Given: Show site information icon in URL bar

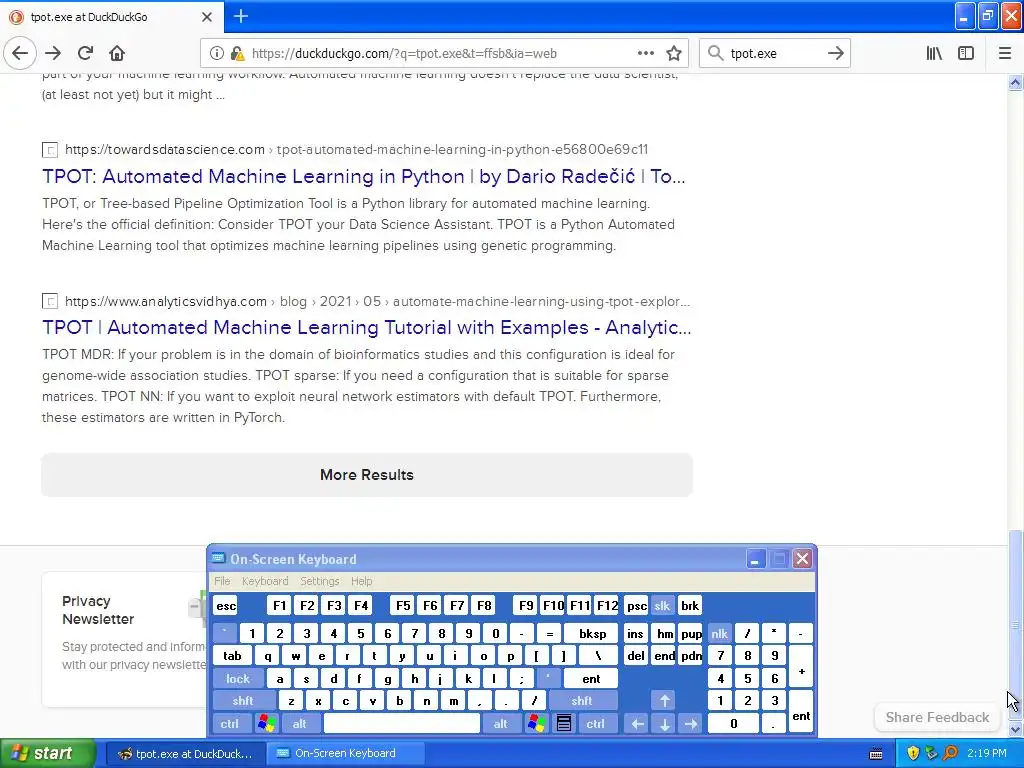Looking at the screenshot, I should click(217, 54).
